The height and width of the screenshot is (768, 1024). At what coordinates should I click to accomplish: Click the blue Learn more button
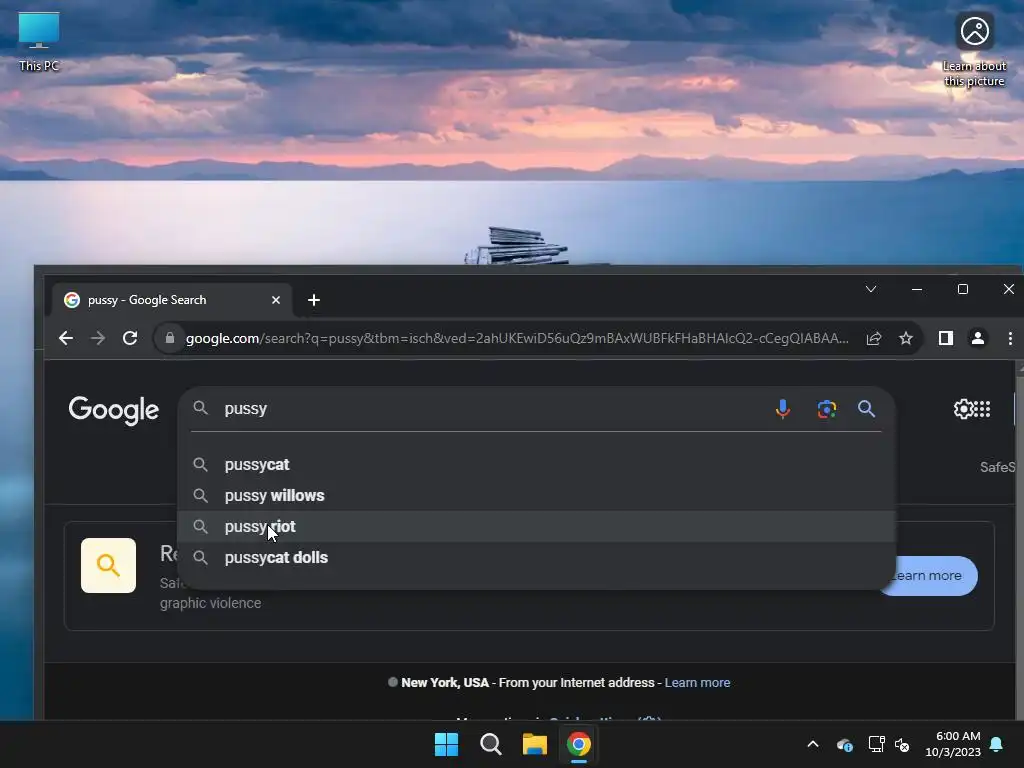(929, 575)
